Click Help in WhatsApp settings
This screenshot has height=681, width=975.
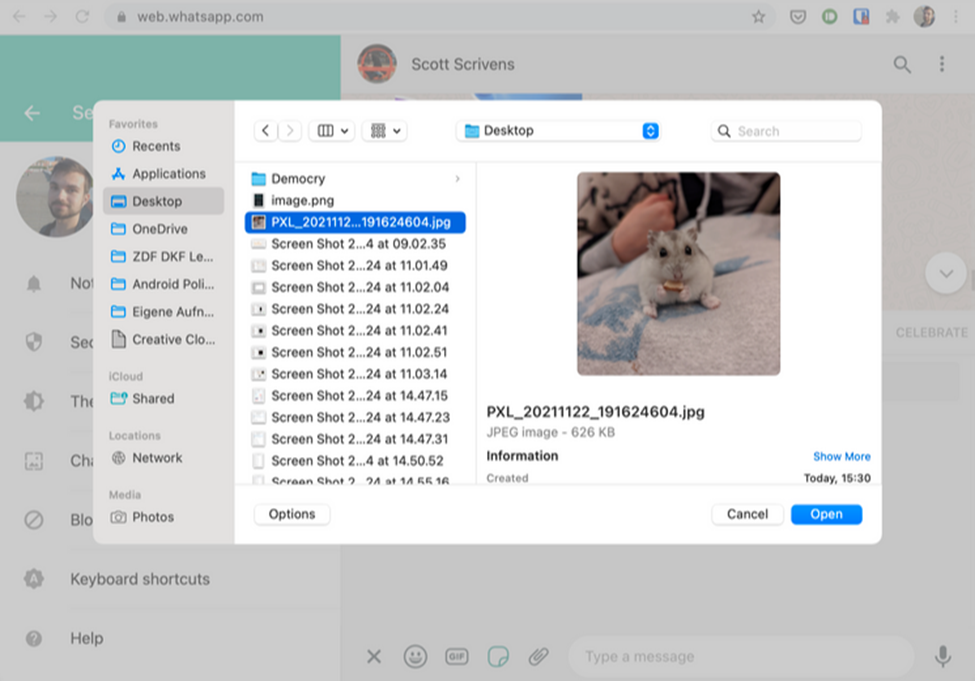86,638
